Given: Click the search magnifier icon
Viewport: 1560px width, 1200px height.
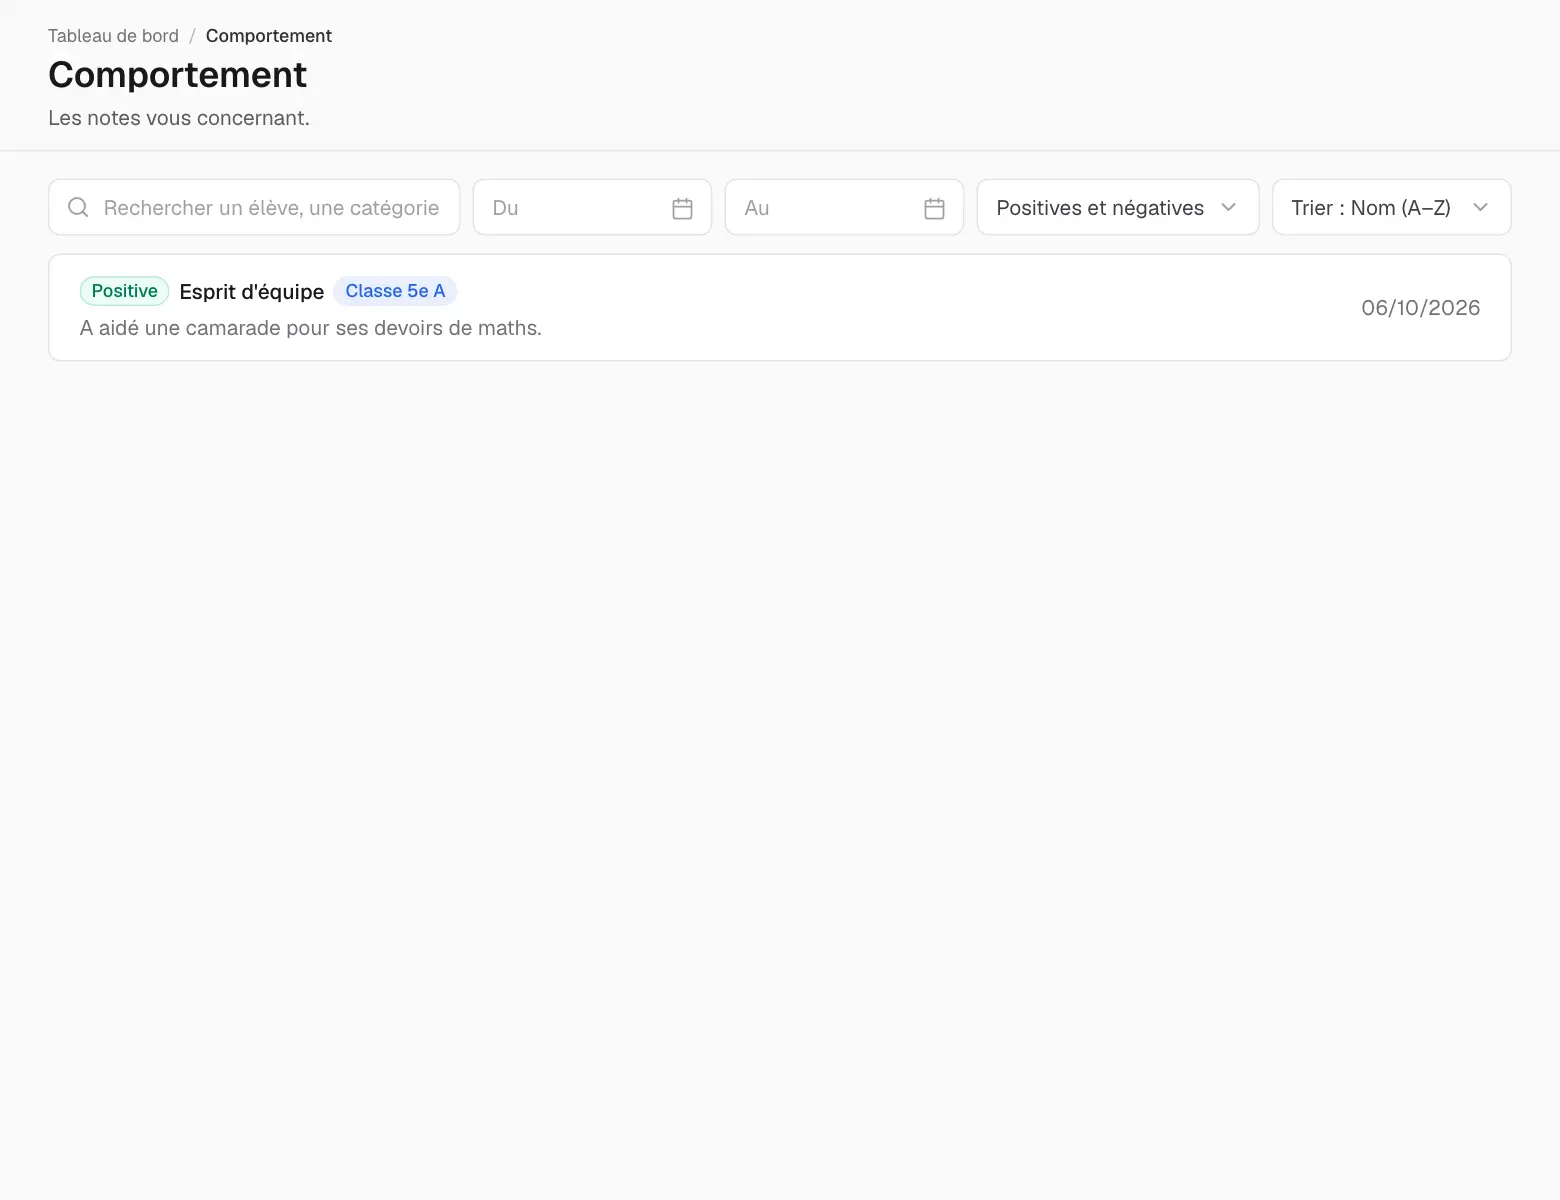Looking at the screenshot, I should pyautogui.click(x=78, y=207).
